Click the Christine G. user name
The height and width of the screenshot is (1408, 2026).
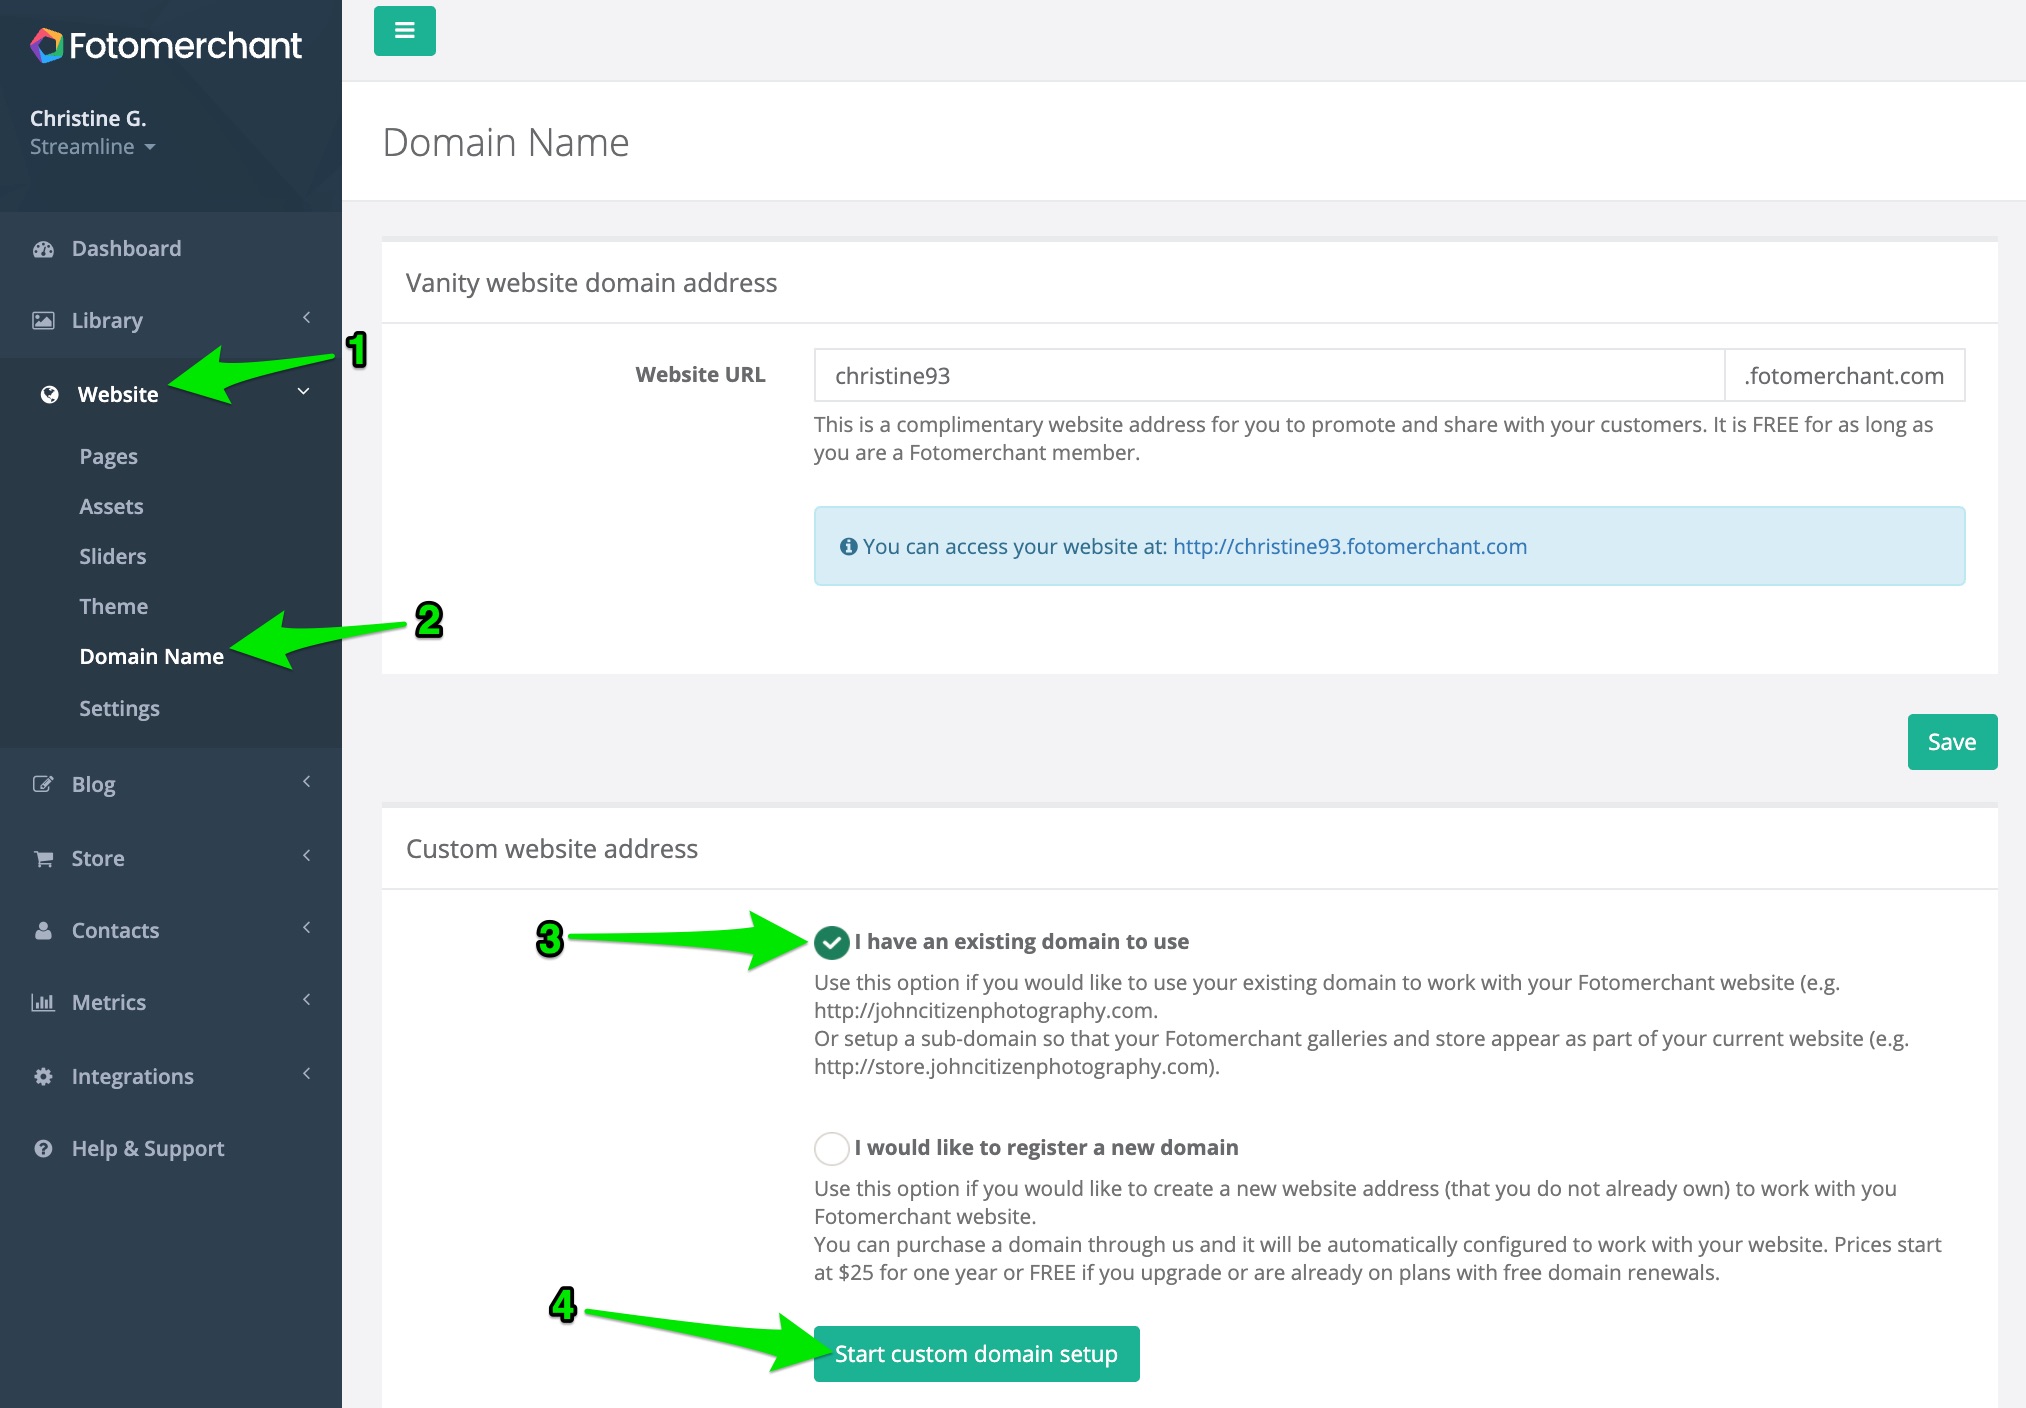[88, 118]
